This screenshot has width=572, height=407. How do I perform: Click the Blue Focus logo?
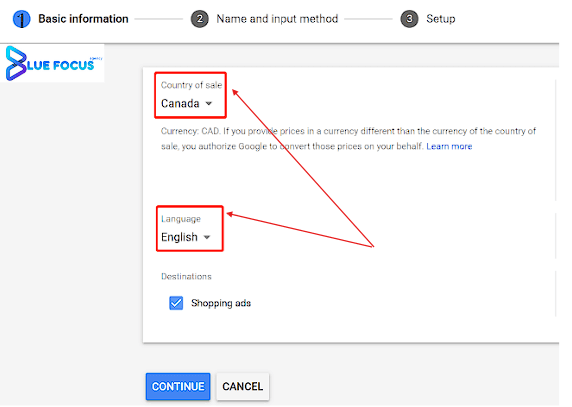coord(53,63)
